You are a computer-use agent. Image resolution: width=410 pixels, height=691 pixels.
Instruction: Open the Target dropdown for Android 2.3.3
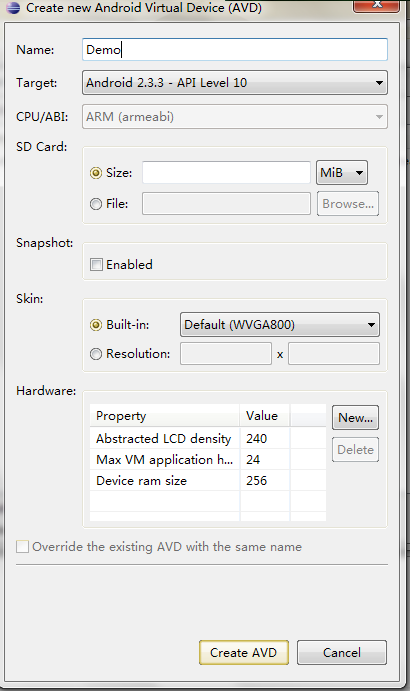[x=235, y=82]
